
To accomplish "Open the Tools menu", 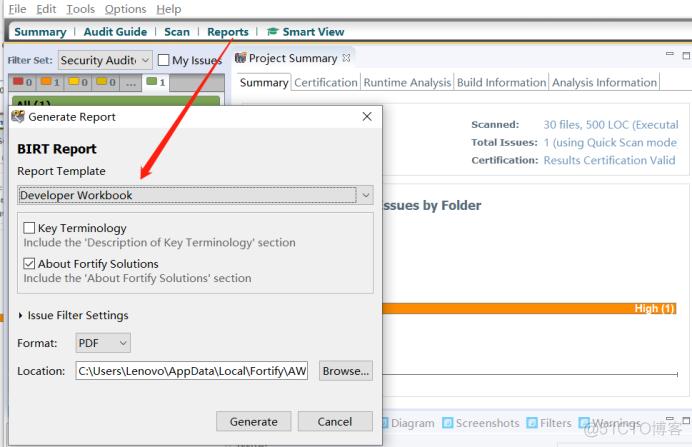I will [x=80, y=9].
